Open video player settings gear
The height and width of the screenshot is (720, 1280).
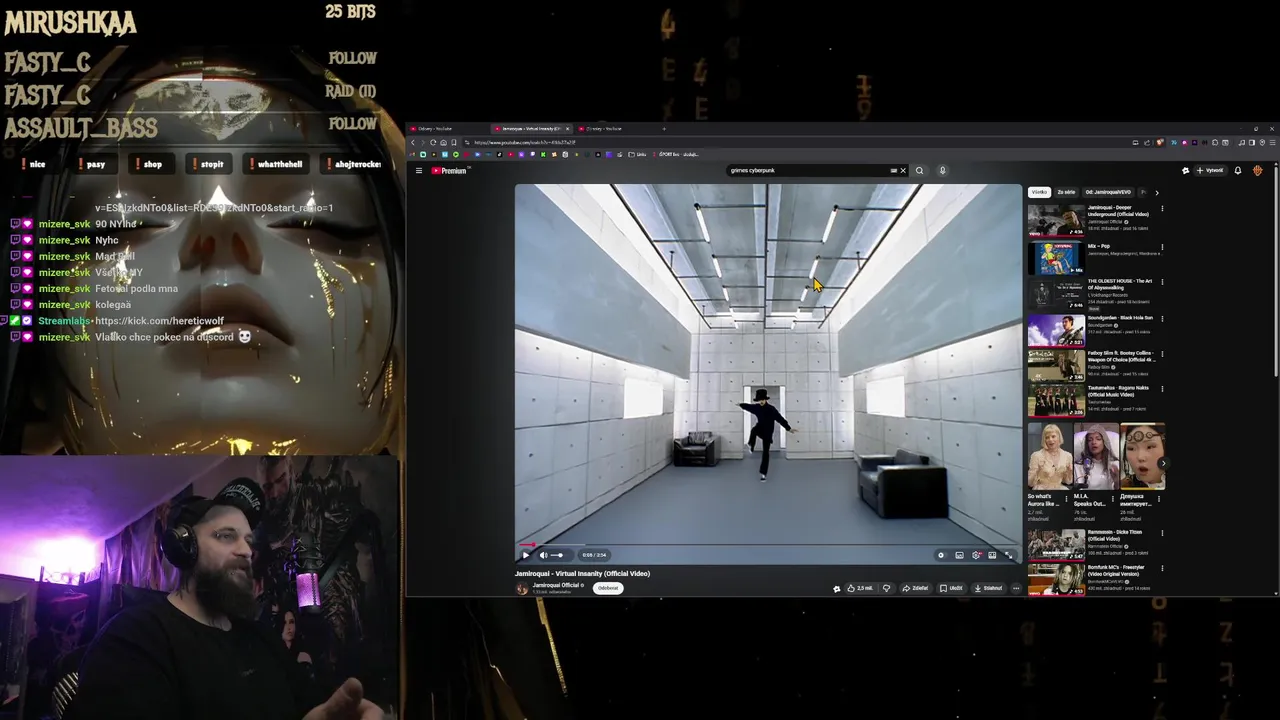pyautogui.click(x=976, y=555)
